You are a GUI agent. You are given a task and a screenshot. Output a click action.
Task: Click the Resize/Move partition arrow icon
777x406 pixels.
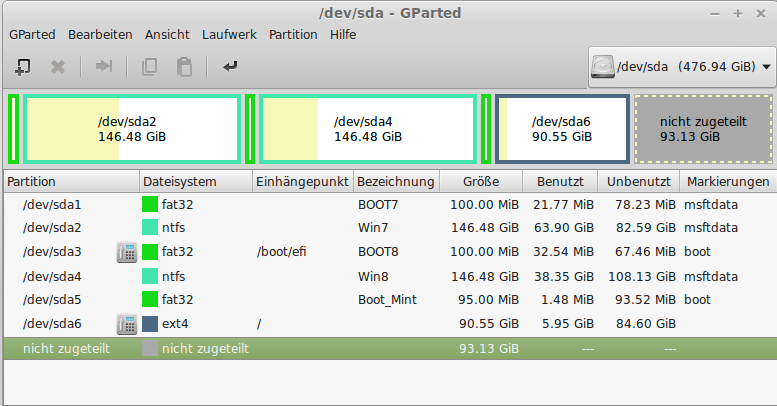[x=104, y=66]
